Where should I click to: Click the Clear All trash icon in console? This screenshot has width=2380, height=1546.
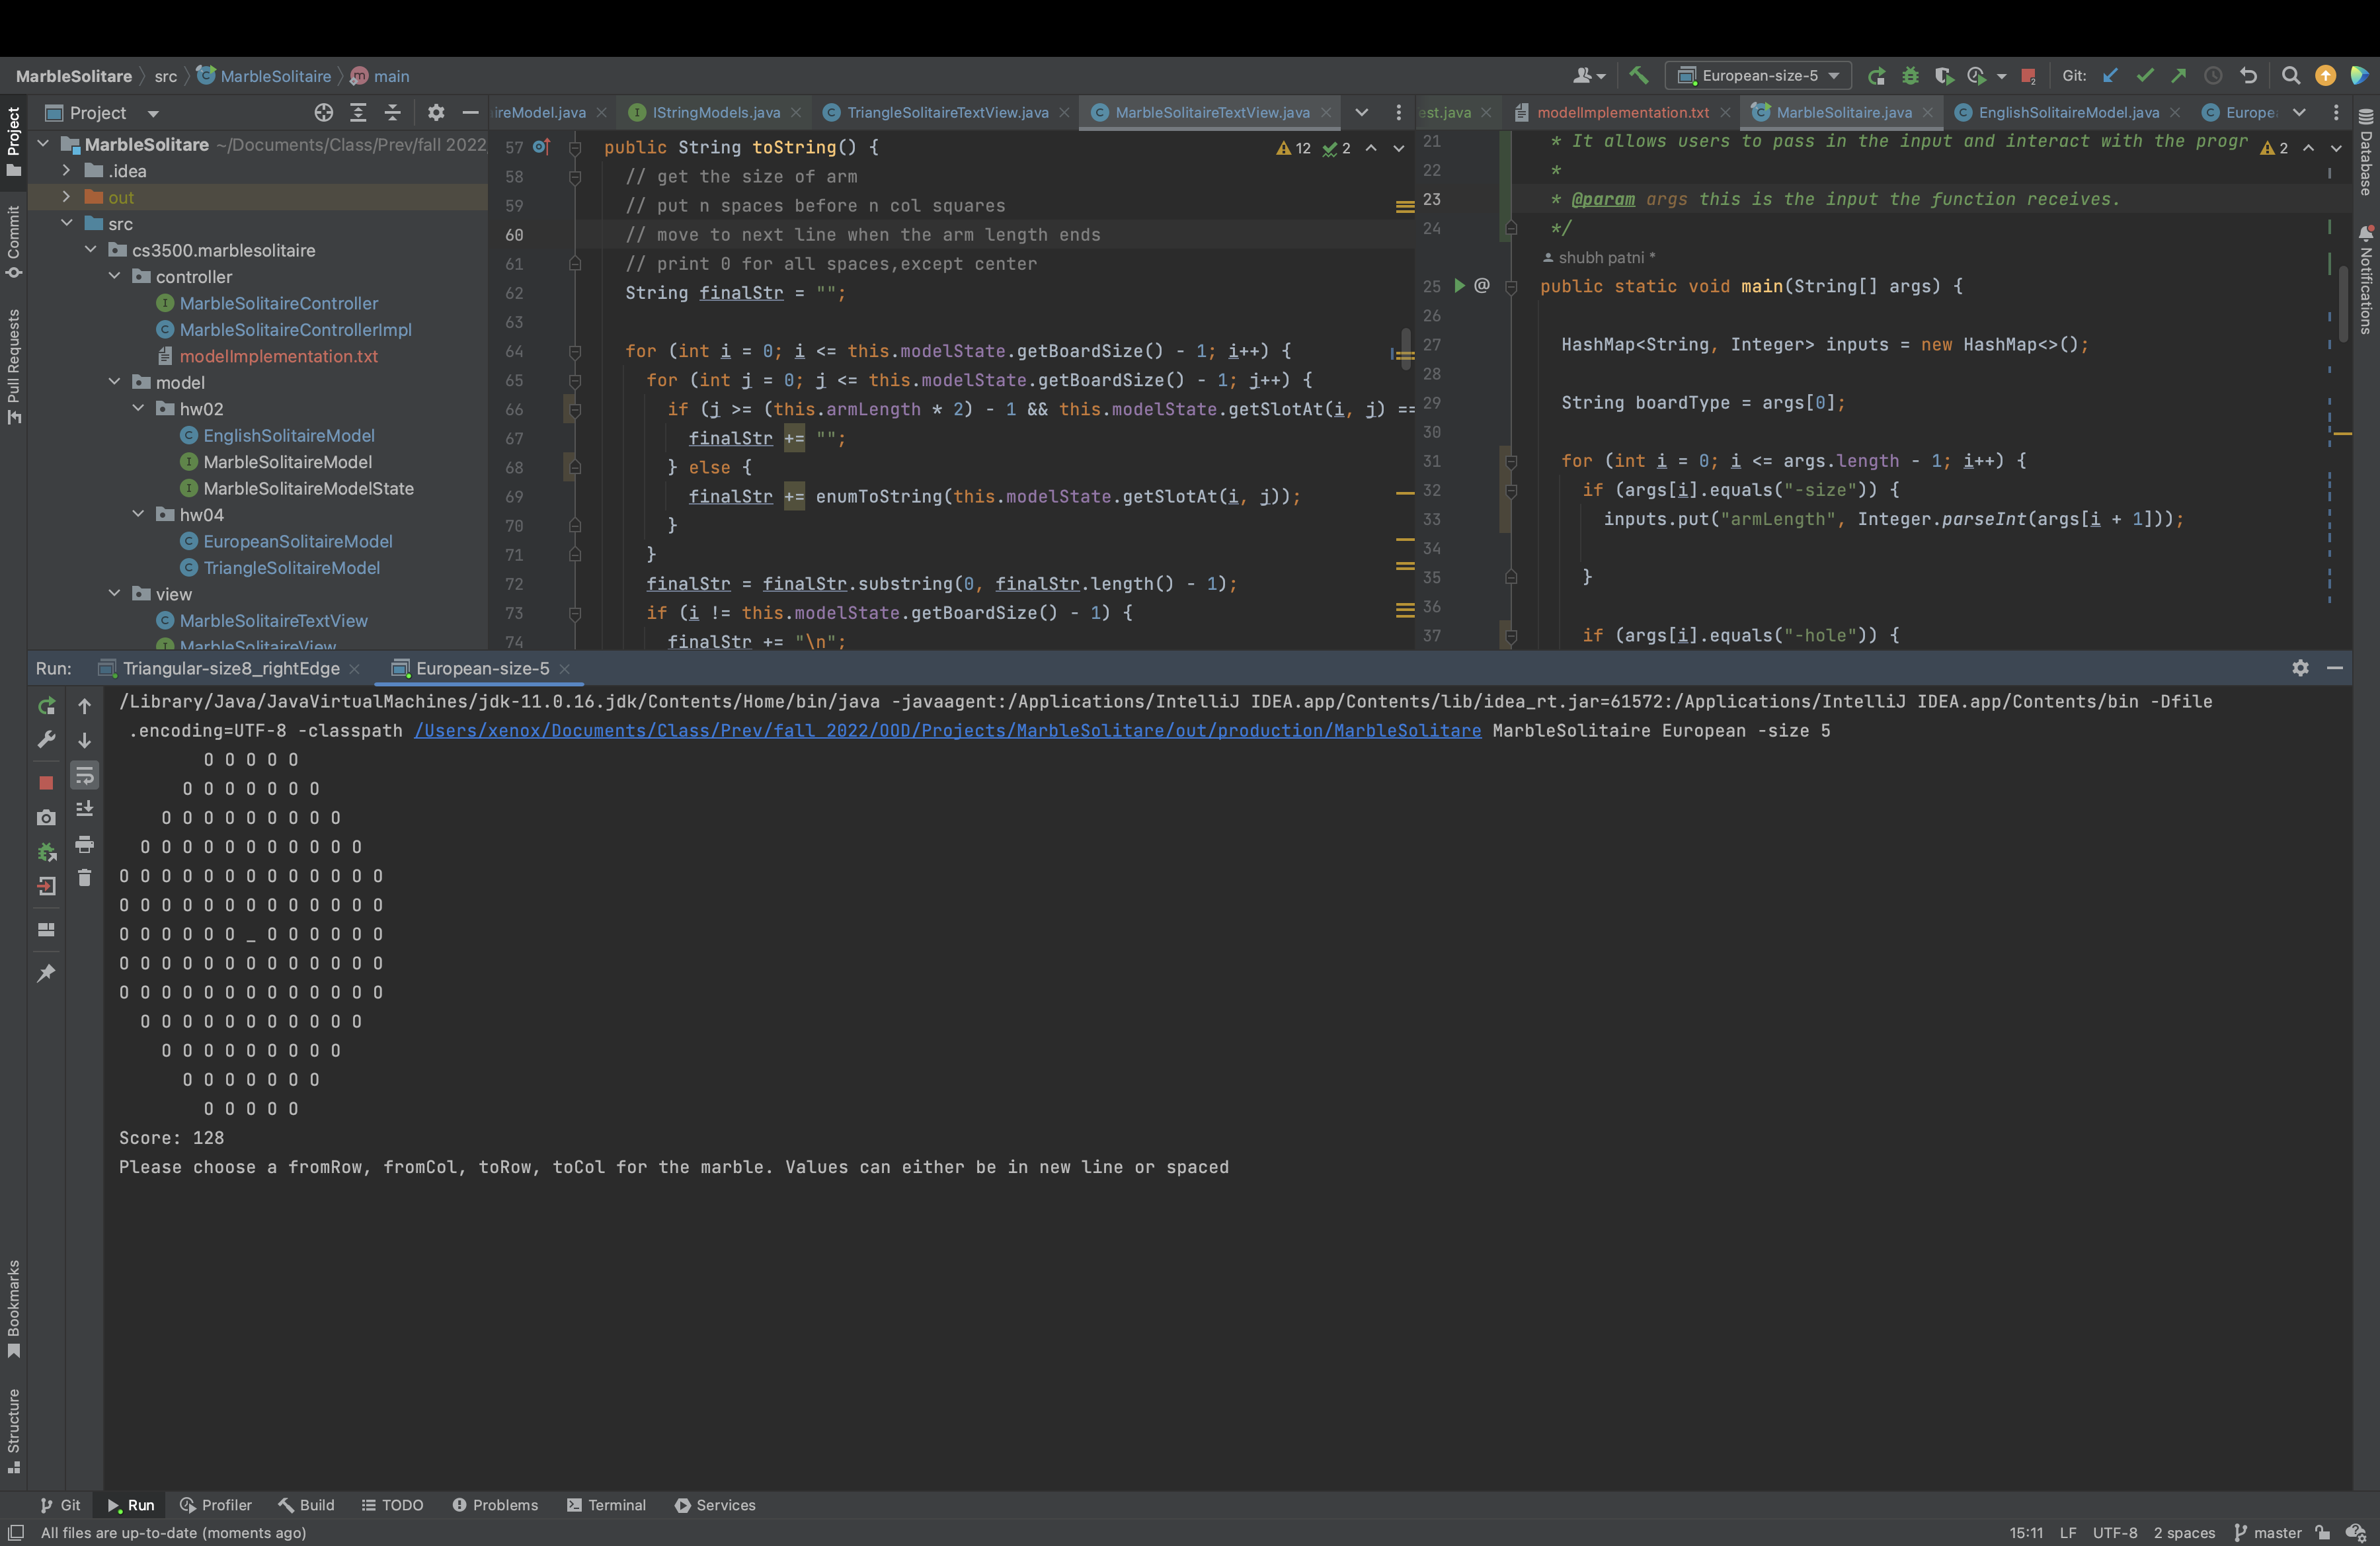pos(85,878)
